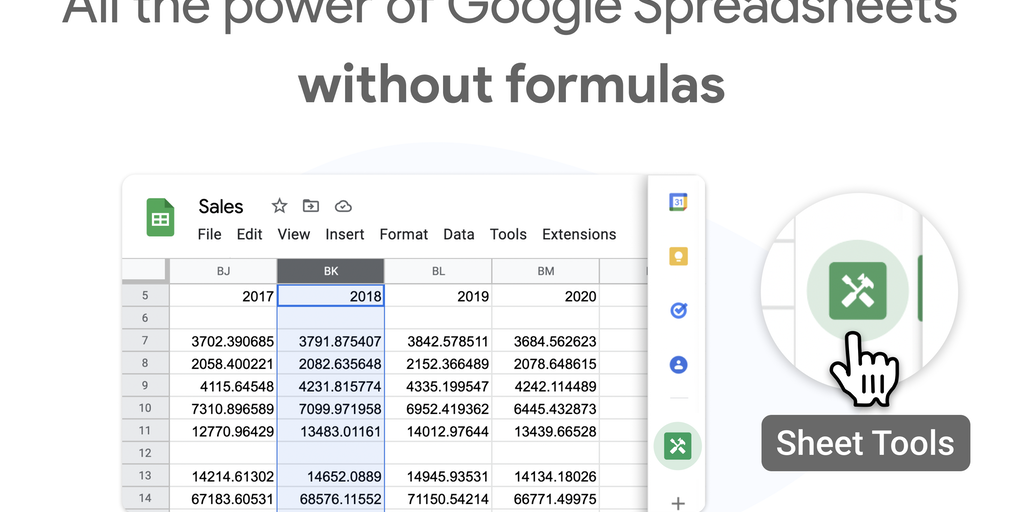Click the large magnified Sheet Tools icon
Image resolution: width=1024 pixels, height=512 pixels.
click(857, 292)
